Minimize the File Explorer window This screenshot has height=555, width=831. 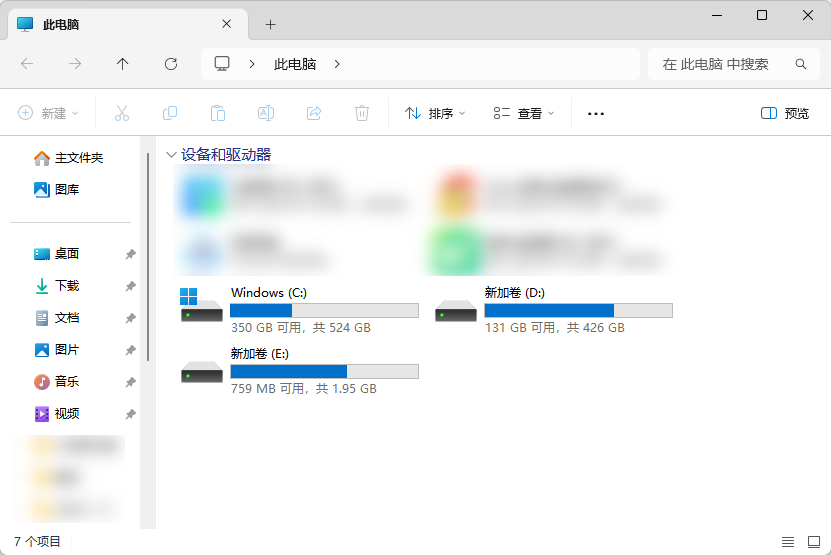(717, 15)
